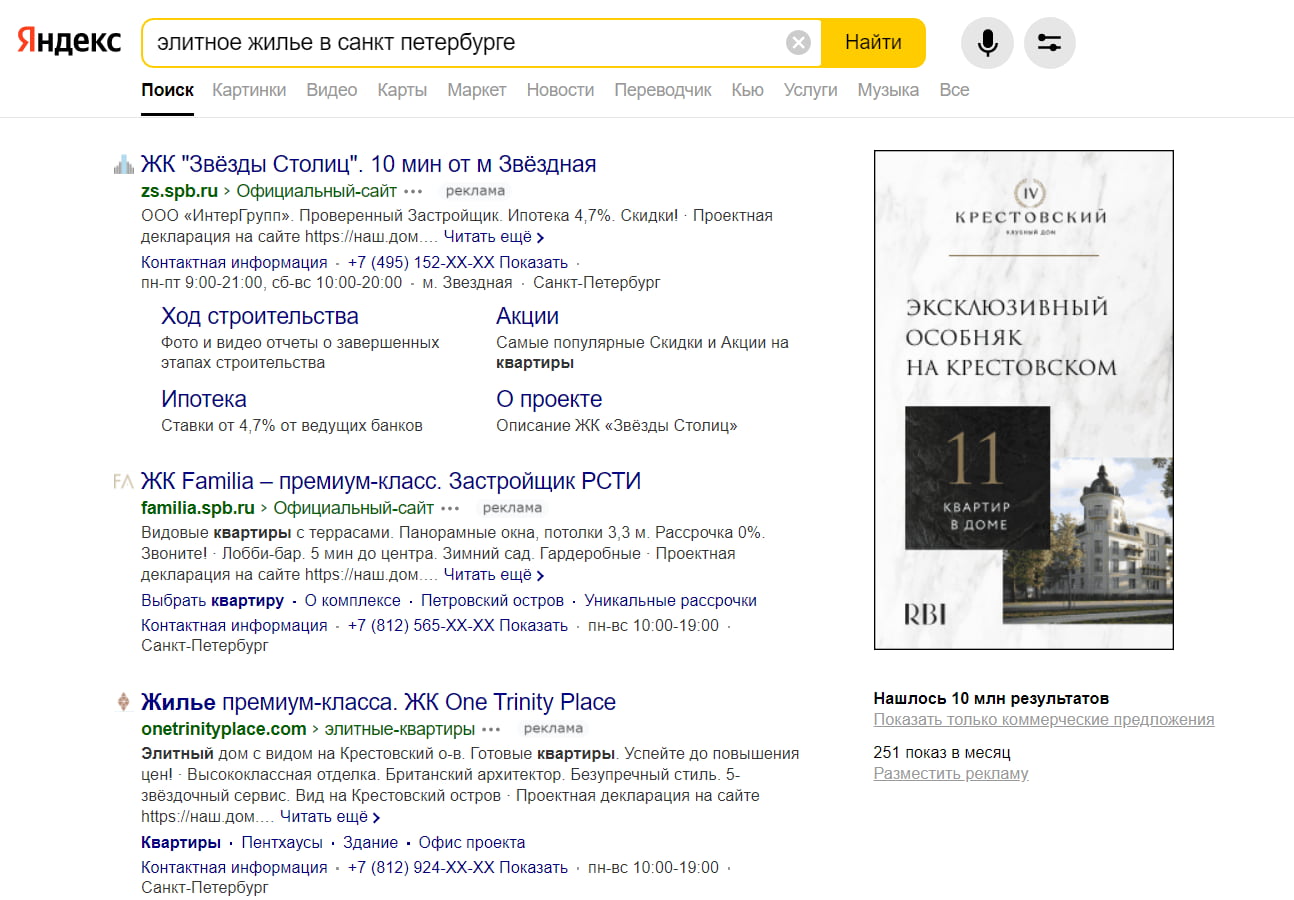This screenshot has height=900, width=1294.
Task: Switch to the Картинки tab
Action: [249, 90]
